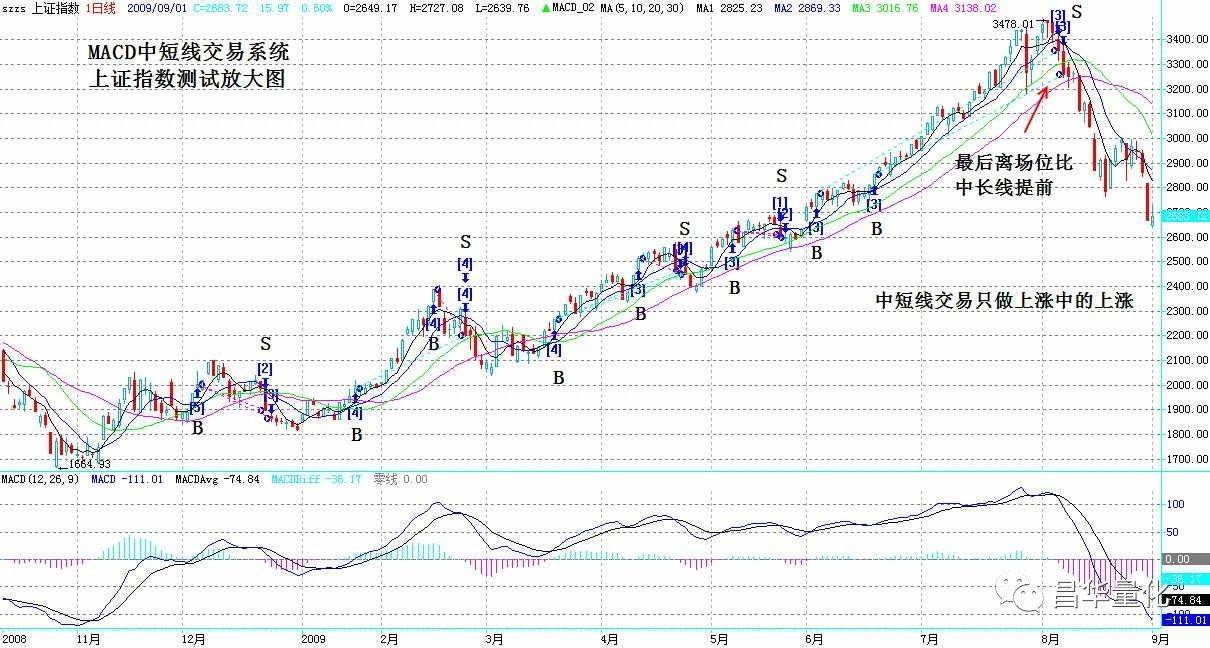
Task: Click the cyan current price tag on axis
Action: (x=1185, y=216)
